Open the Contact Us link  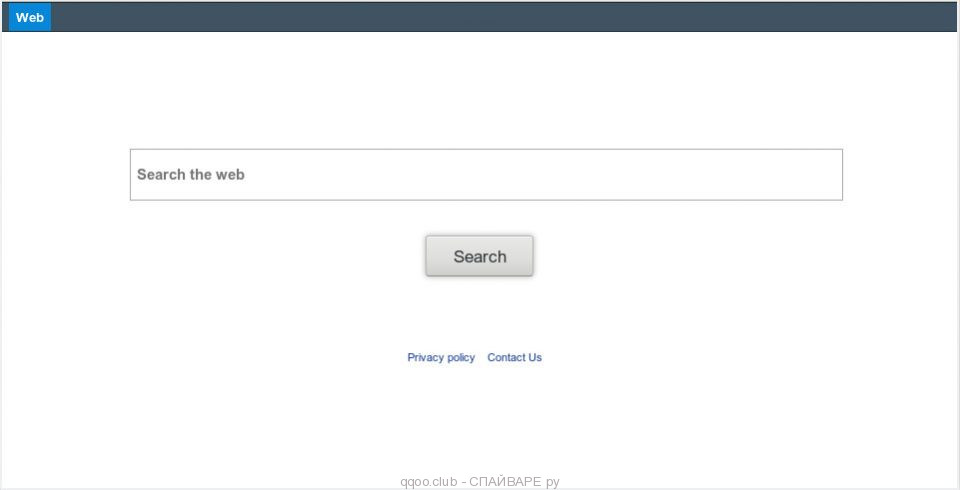[x=514, y=358]
